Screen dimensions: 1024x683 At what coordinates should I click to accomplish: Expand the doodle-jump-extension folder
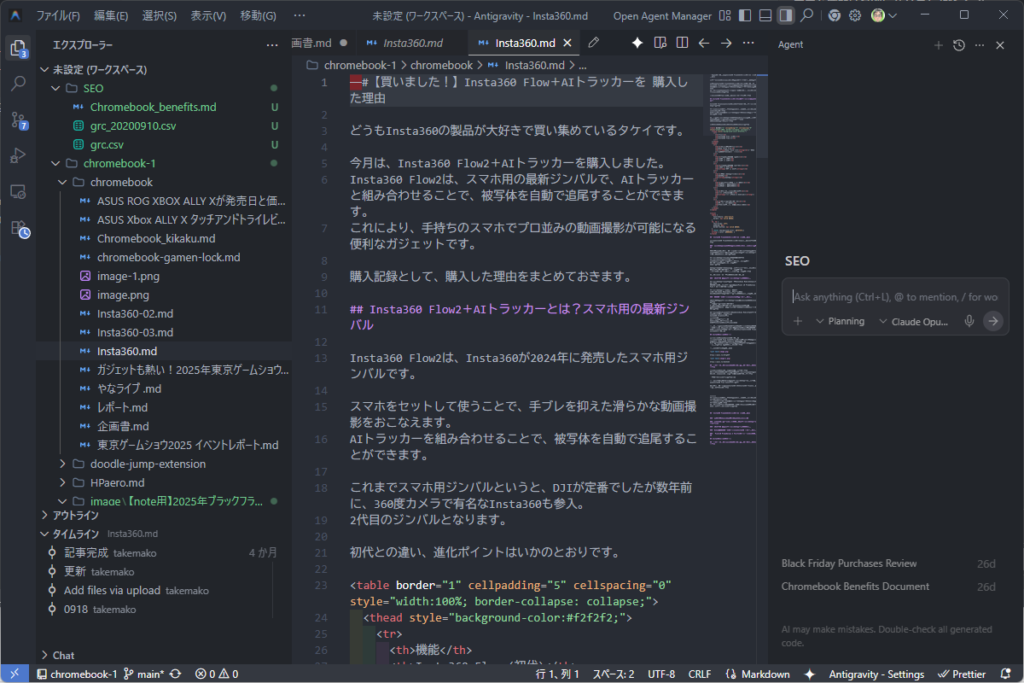click(x=147, y=464)
